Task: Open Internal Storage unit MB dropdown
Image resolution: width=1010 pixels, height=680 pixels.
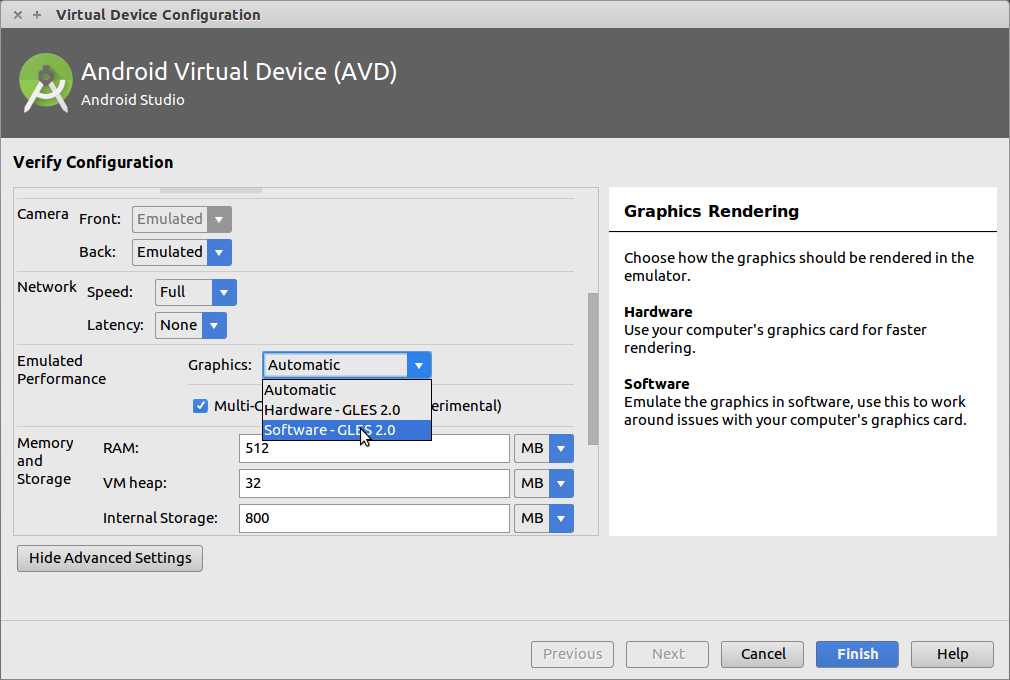Action: point(544,518)
